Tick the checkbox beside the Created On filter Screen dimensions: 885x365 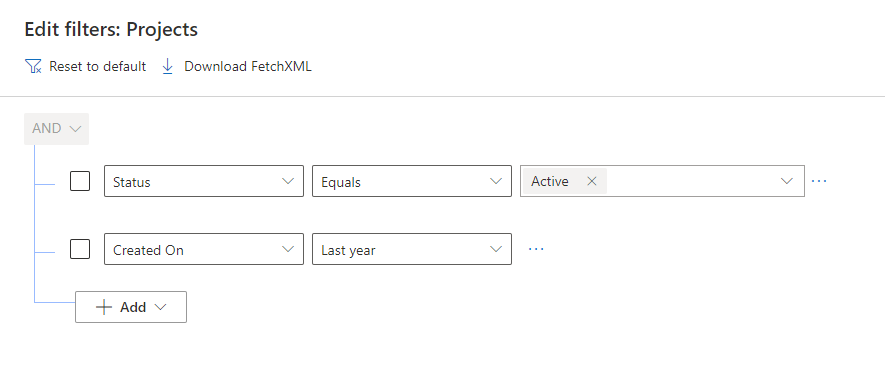[x=80, y=249]
